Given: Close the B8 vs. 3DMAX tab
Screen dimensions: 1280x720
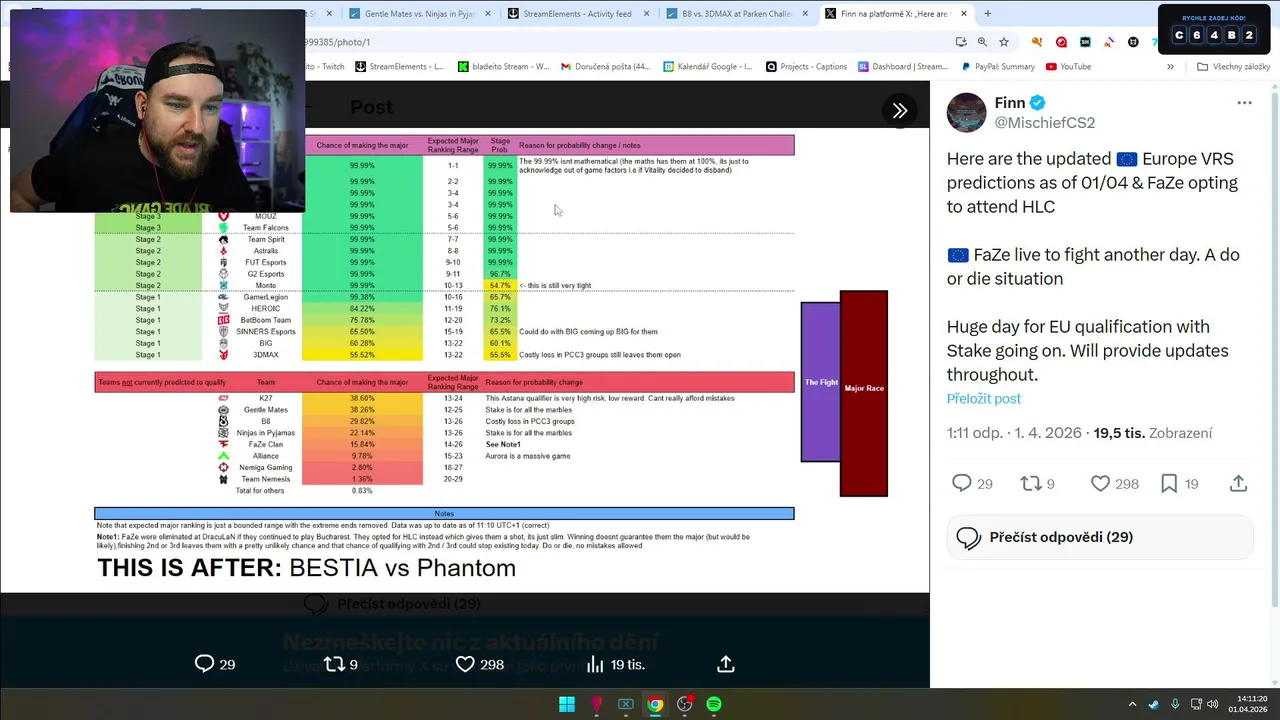Looking at the screenshot, I should click(x=805, y=14).
